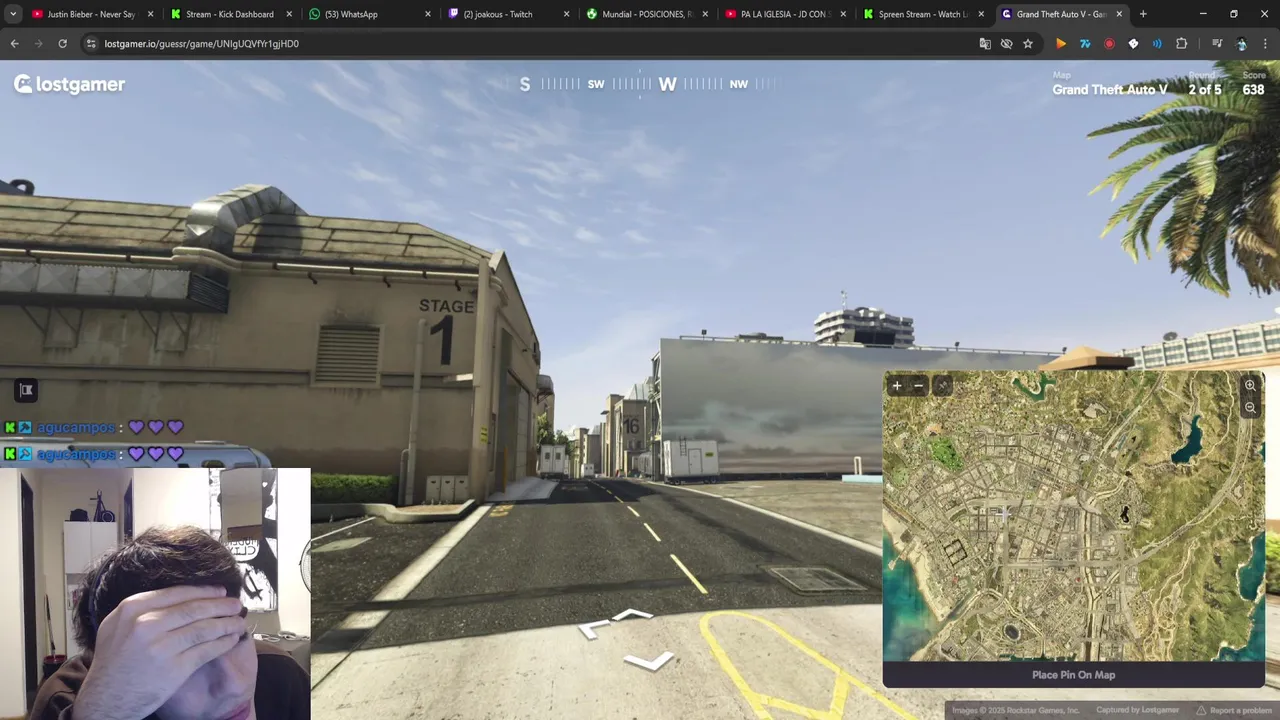Switch to Stream - Kick Dashboard tab
The image size is (1280, 720).
(228, 14)
